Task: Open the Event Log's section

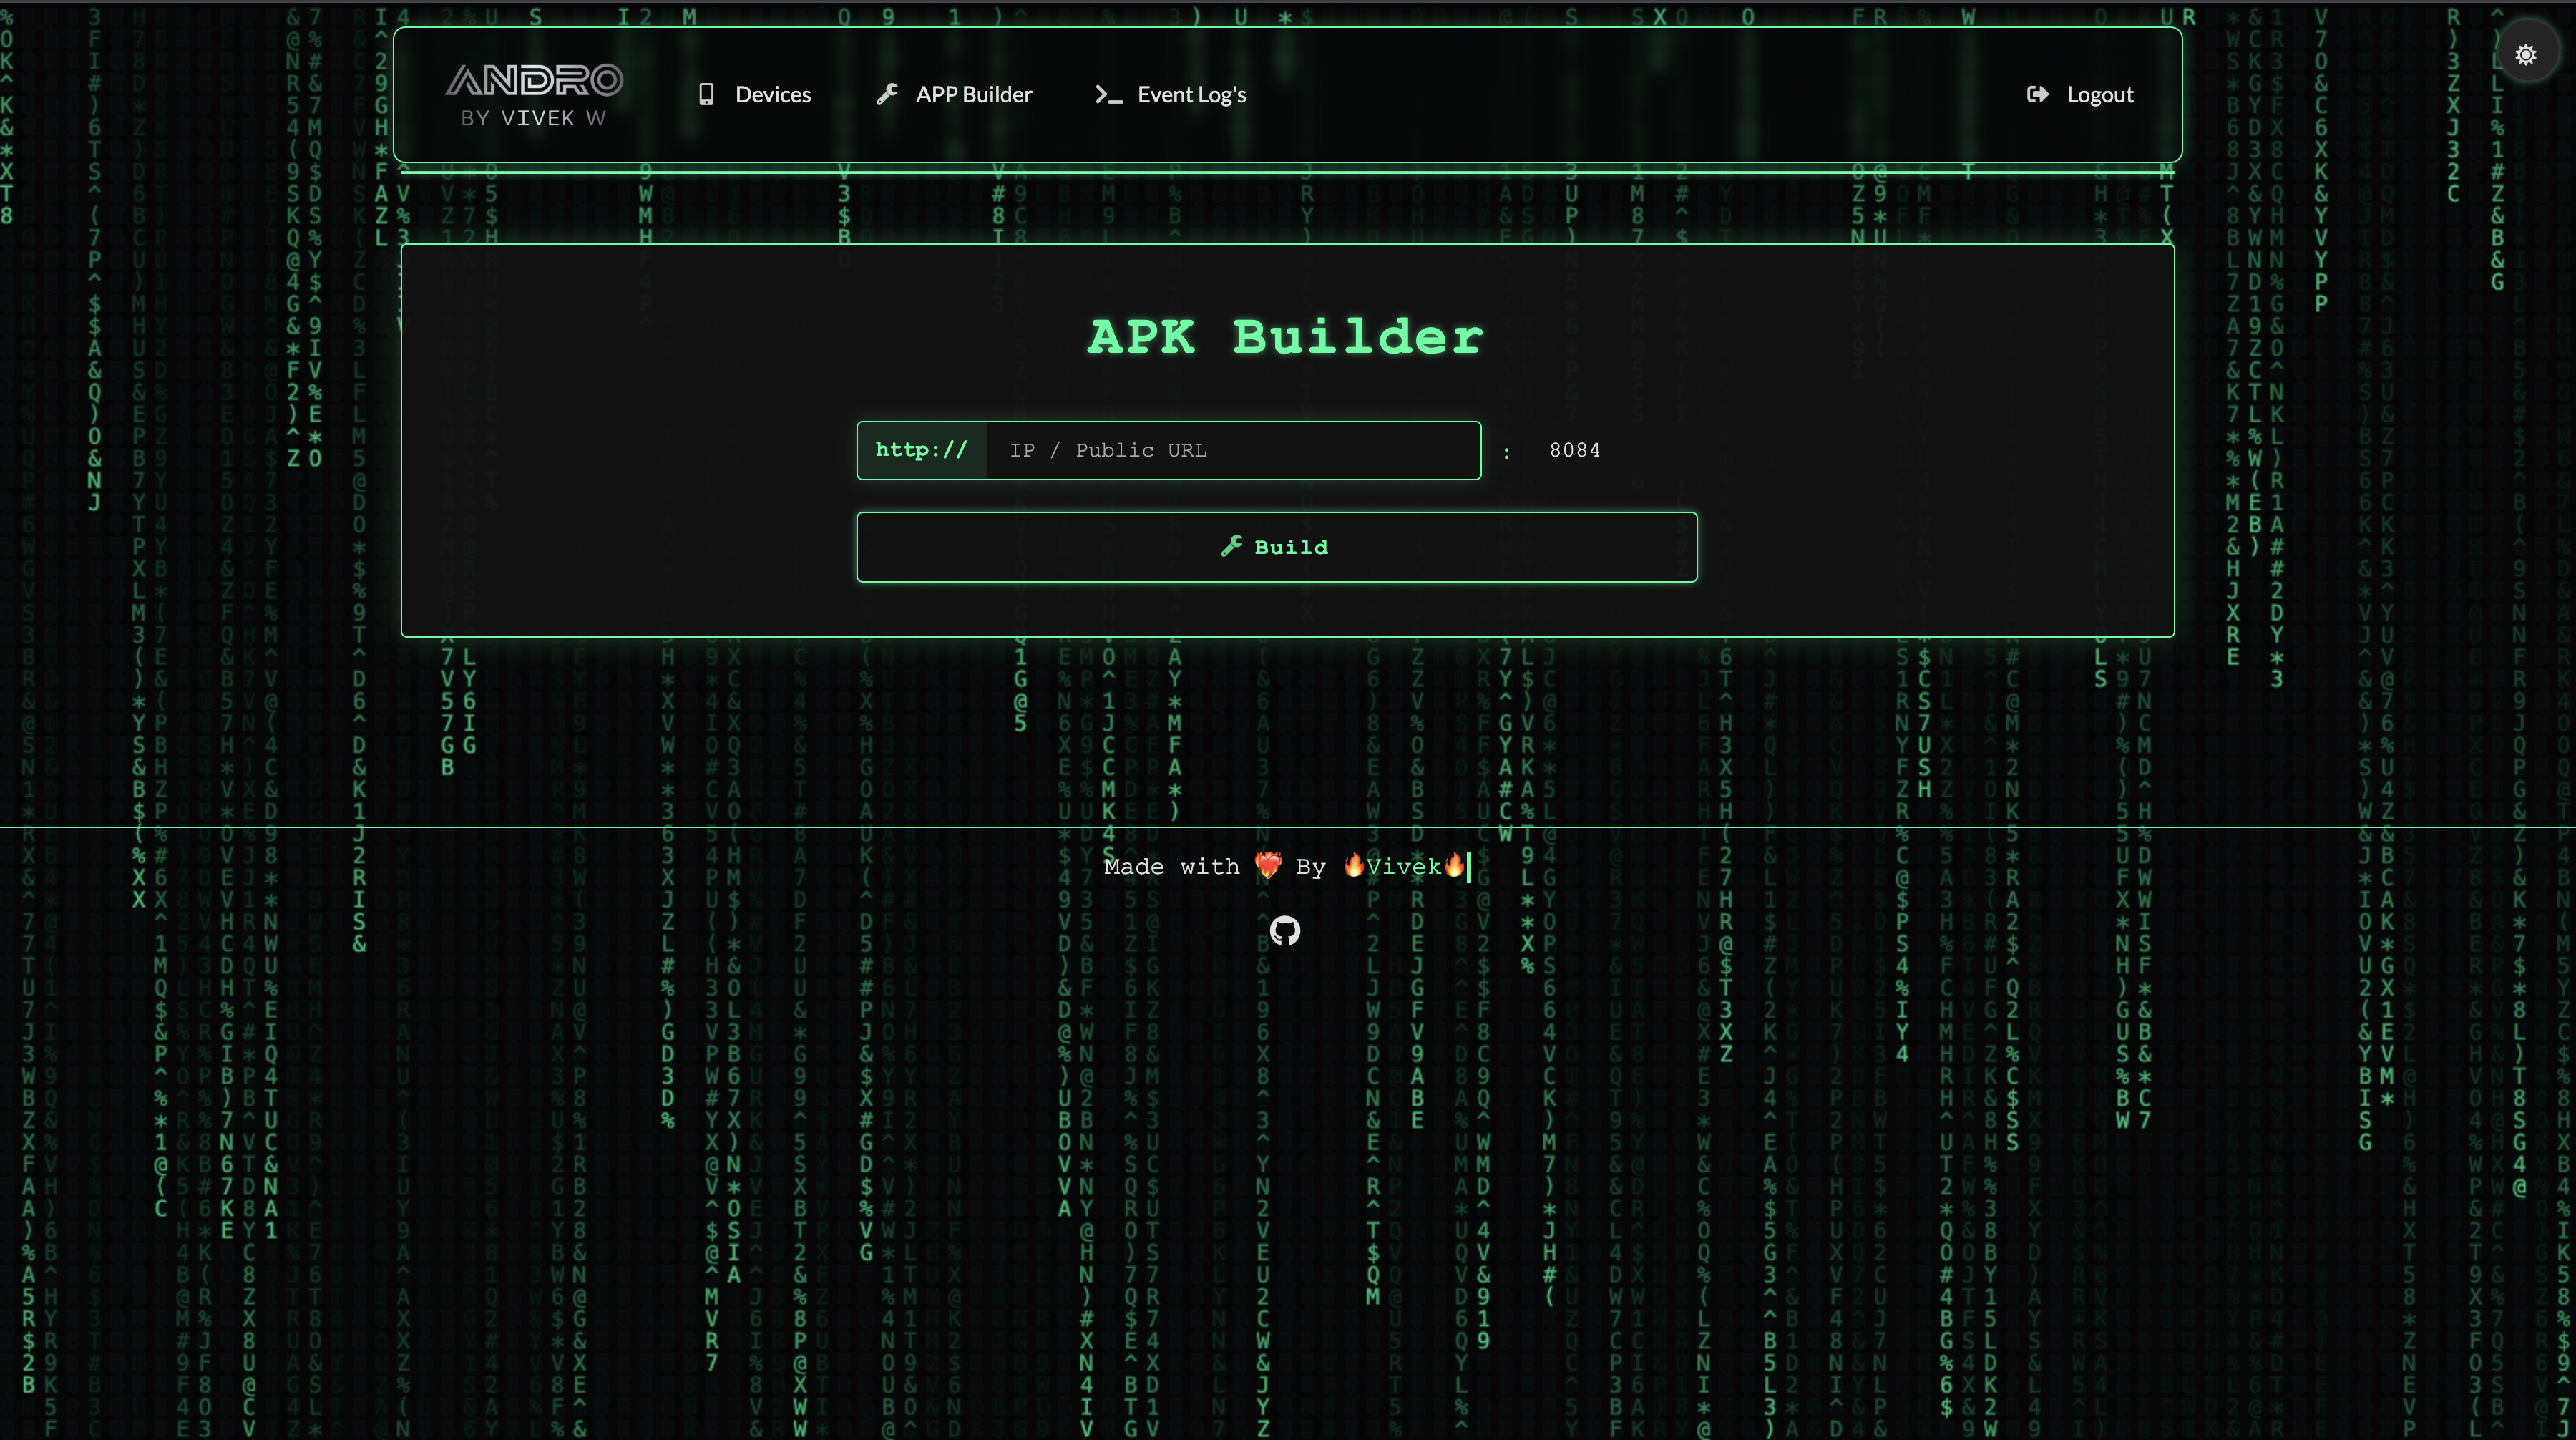Action: click(1192, 94)
